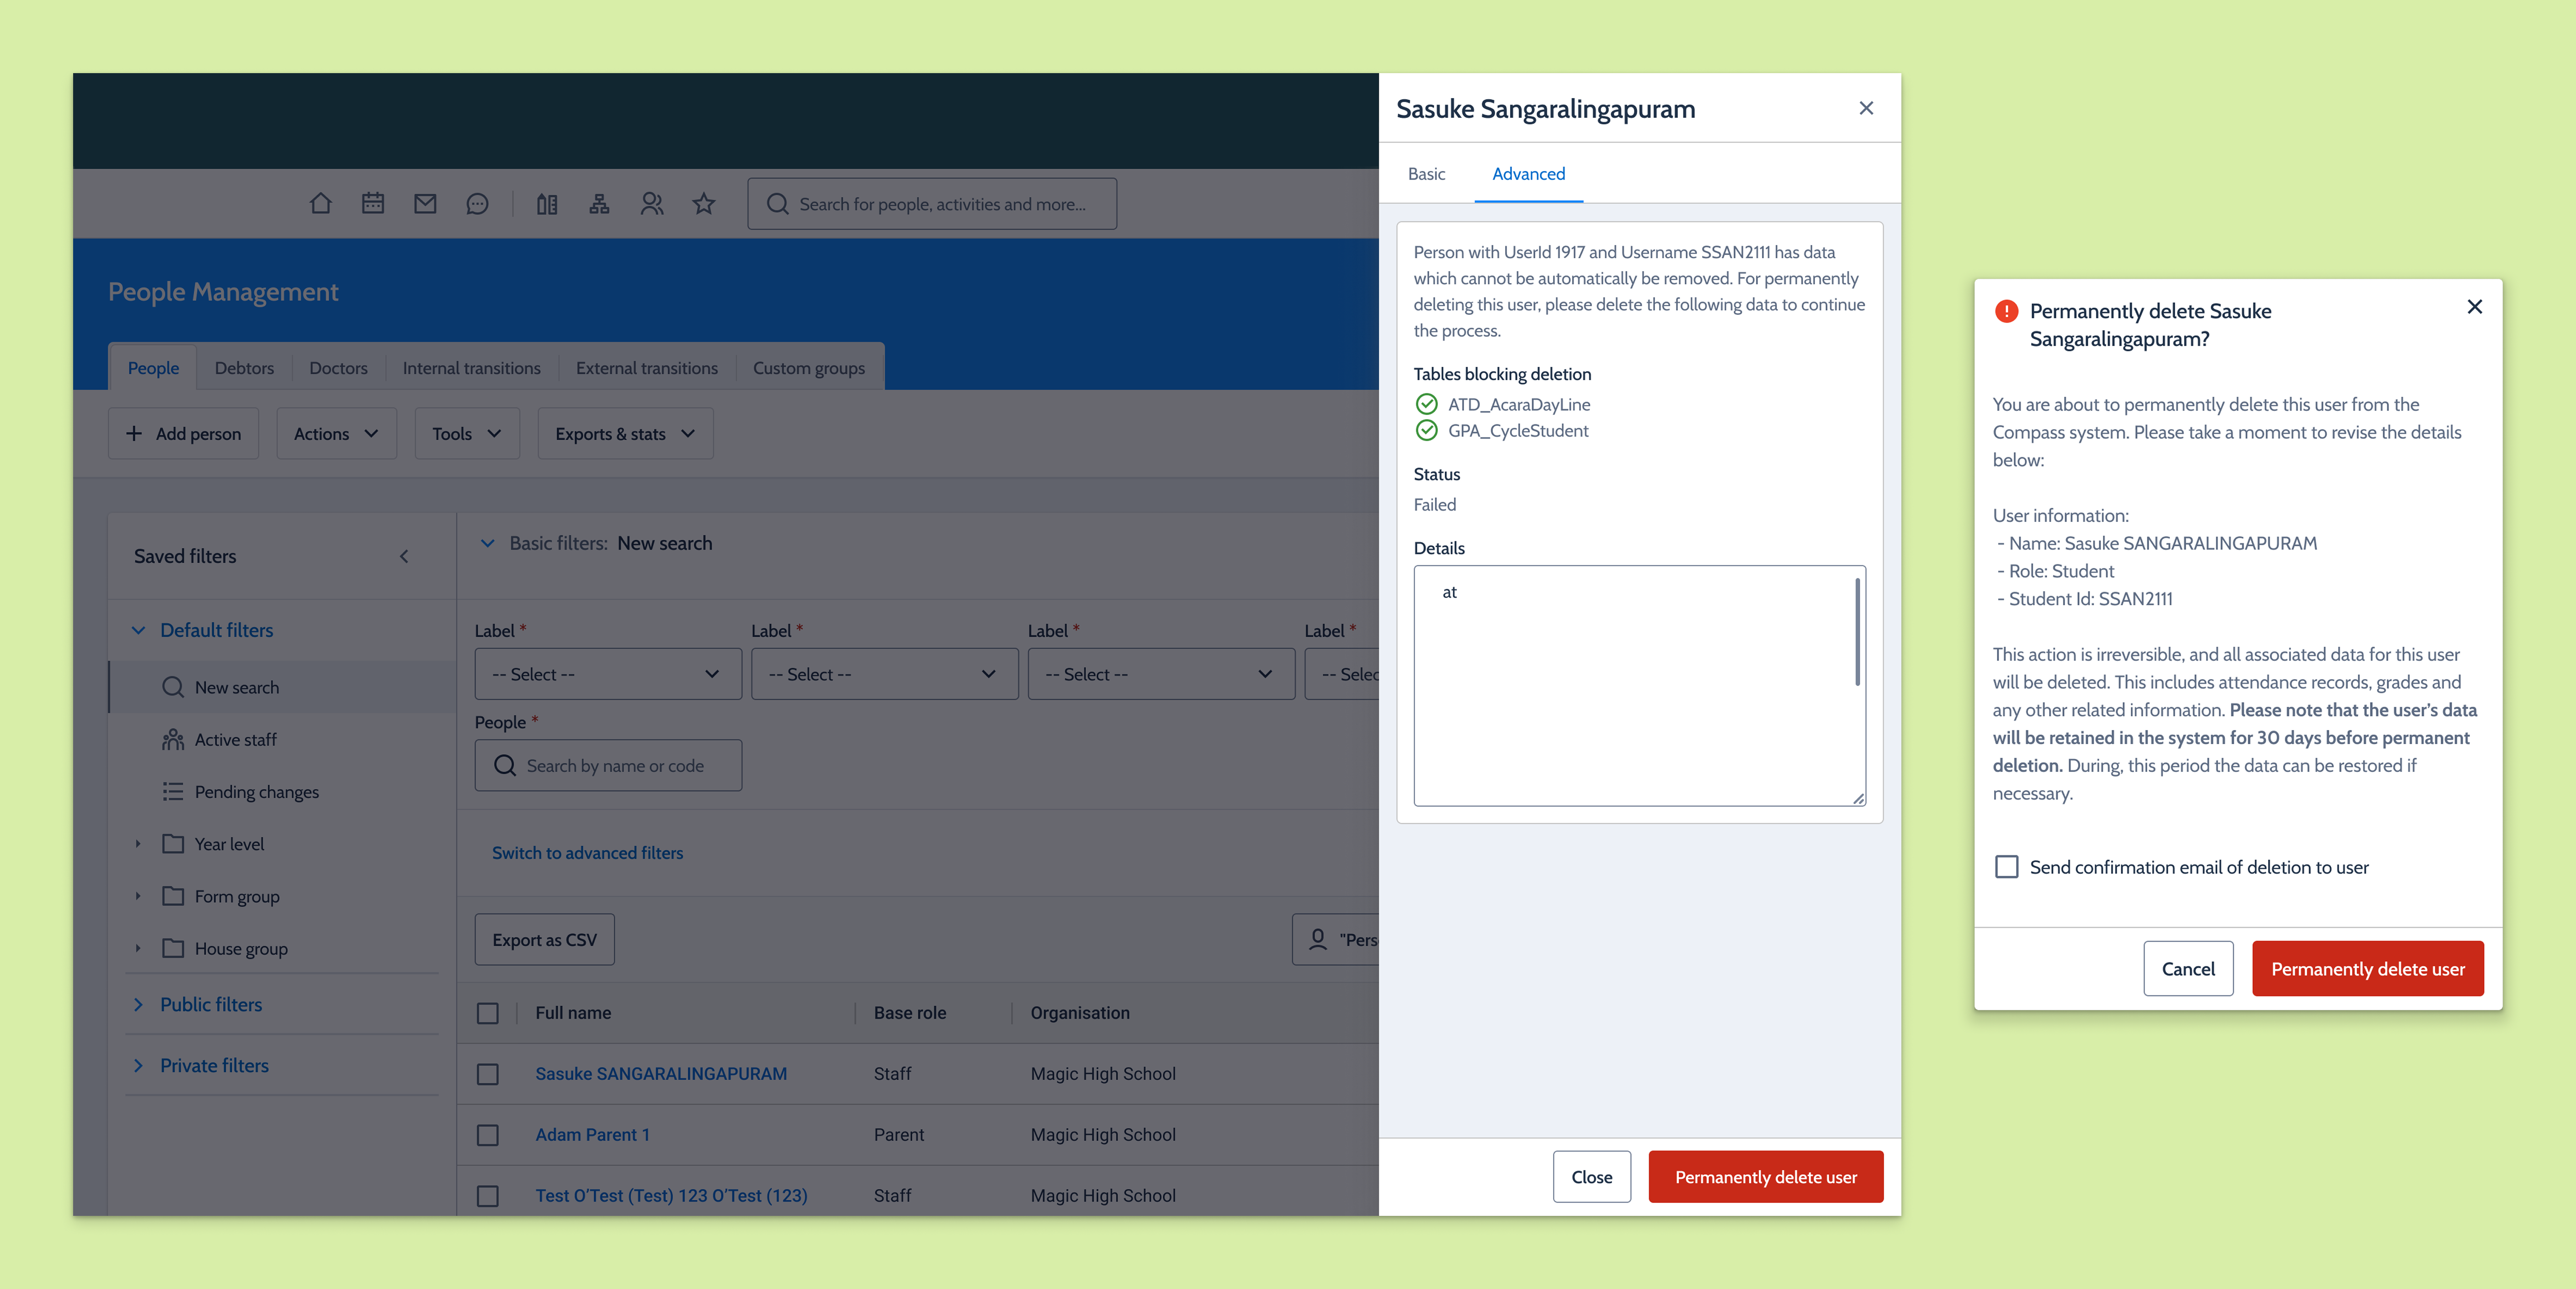The width and height of the screenshot is (2576, 1289).
Task: Click the green check icon beside GPA_CycleStudent
Action: [1427, 430]
